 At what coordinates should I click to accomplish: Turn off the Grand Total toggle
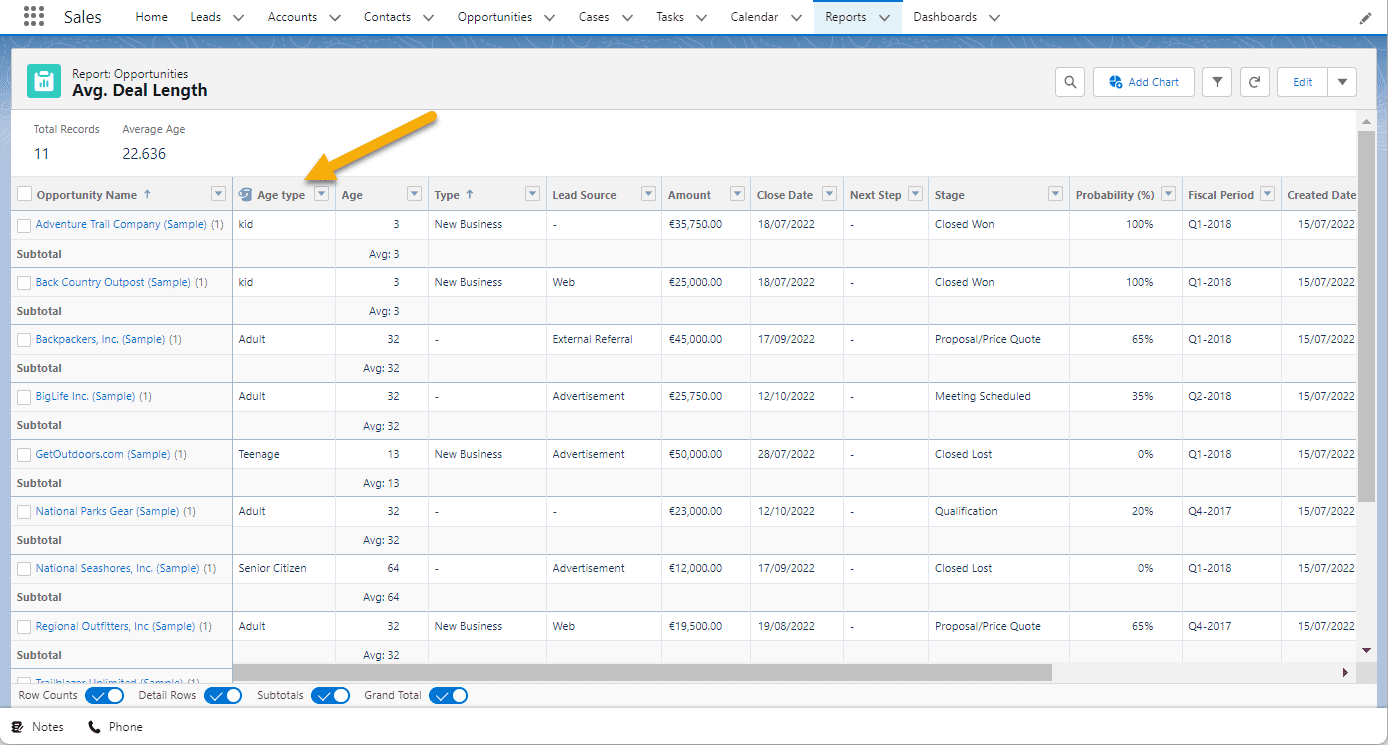pos(448,695)
